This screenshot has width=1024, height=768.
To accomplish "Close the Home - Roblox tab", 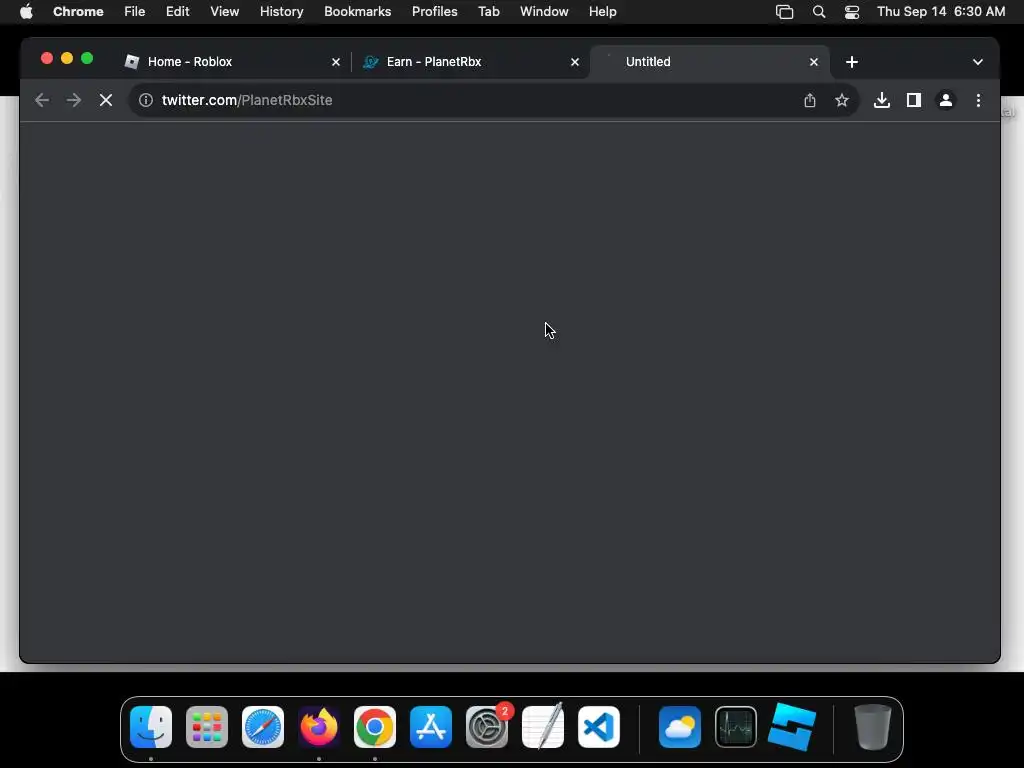I will click(336, 62).
